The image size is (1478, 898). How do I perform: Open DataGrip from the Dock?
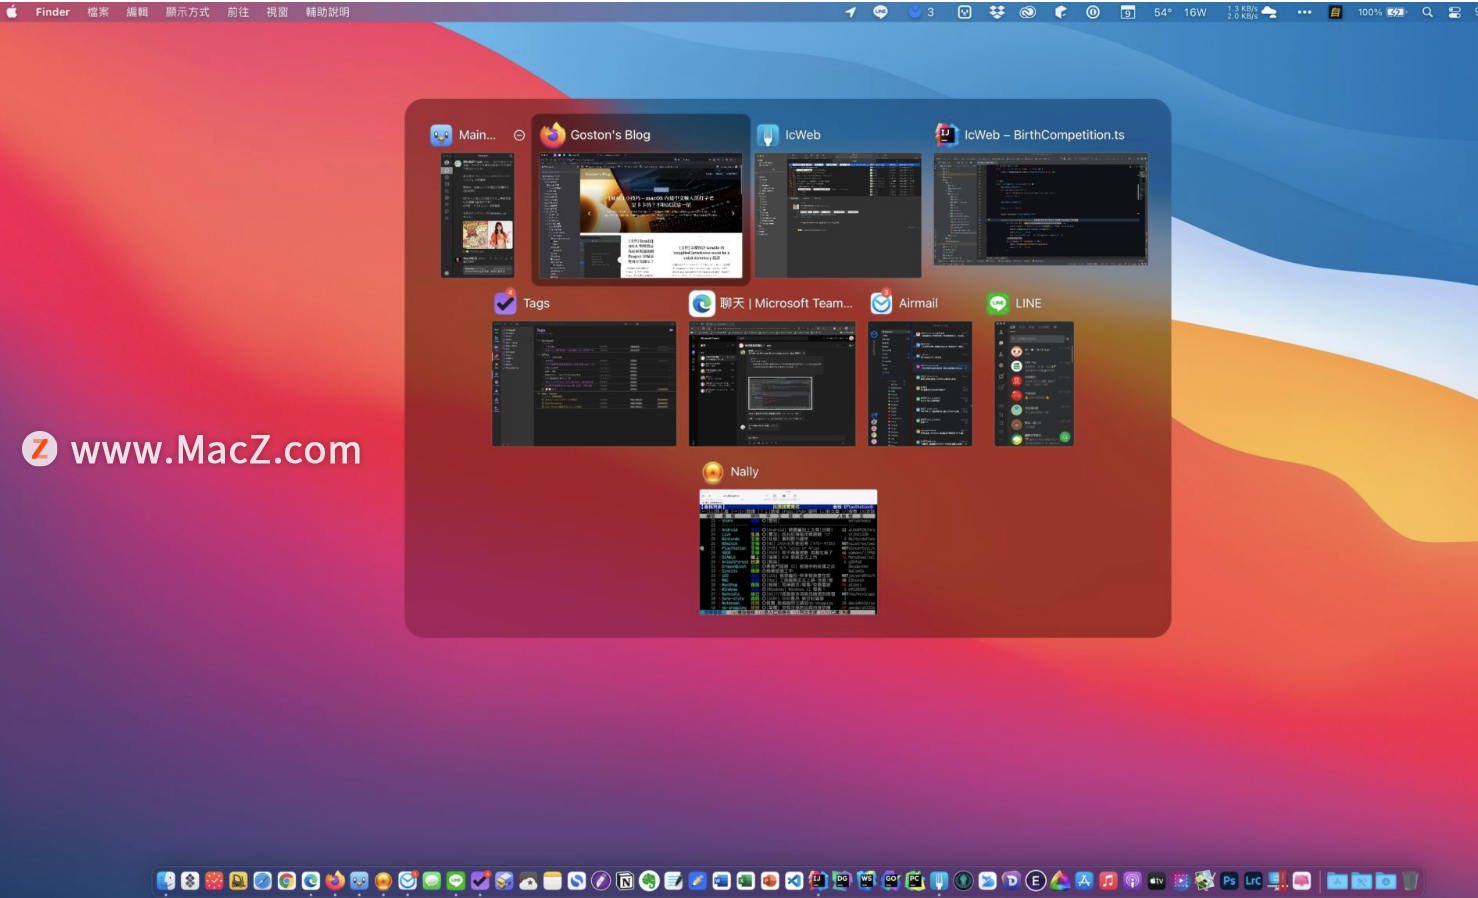tap(842, 881)
